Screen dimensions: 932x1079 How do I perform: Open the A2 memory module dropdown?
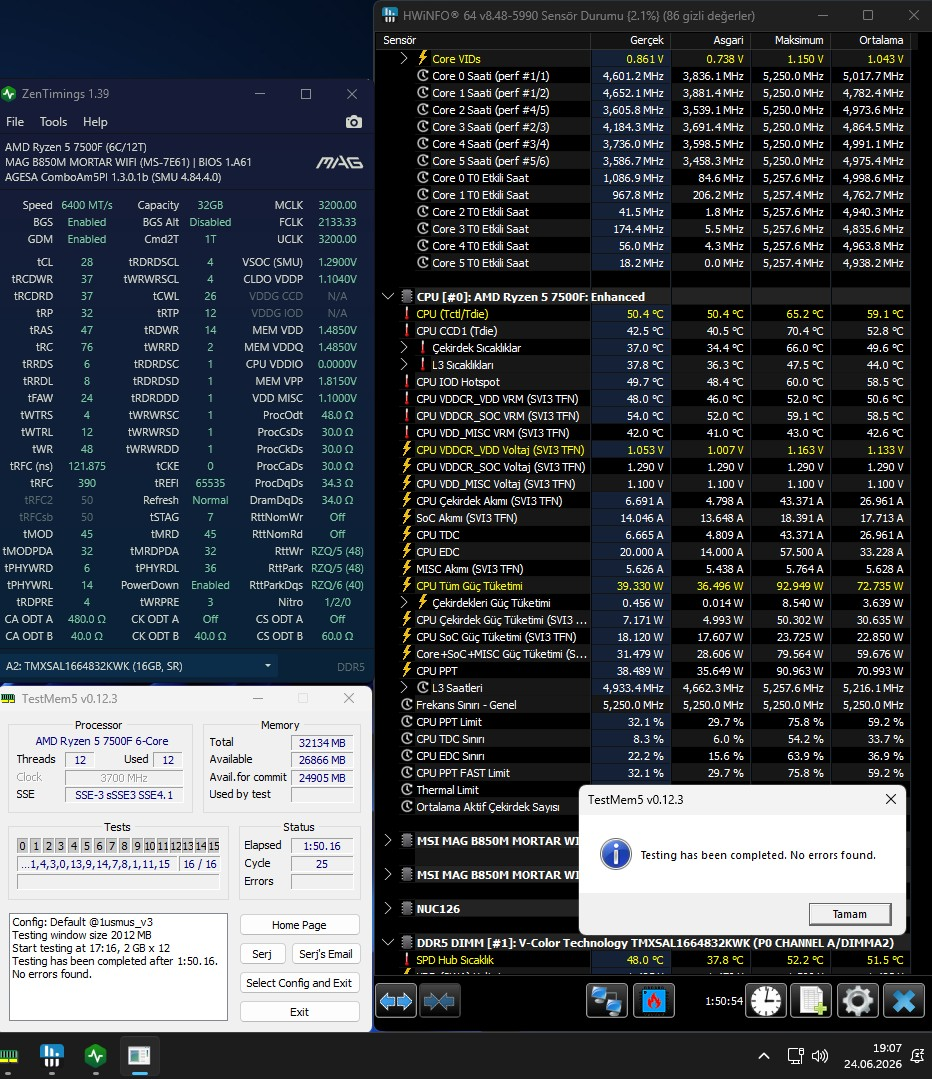[138, 666]
